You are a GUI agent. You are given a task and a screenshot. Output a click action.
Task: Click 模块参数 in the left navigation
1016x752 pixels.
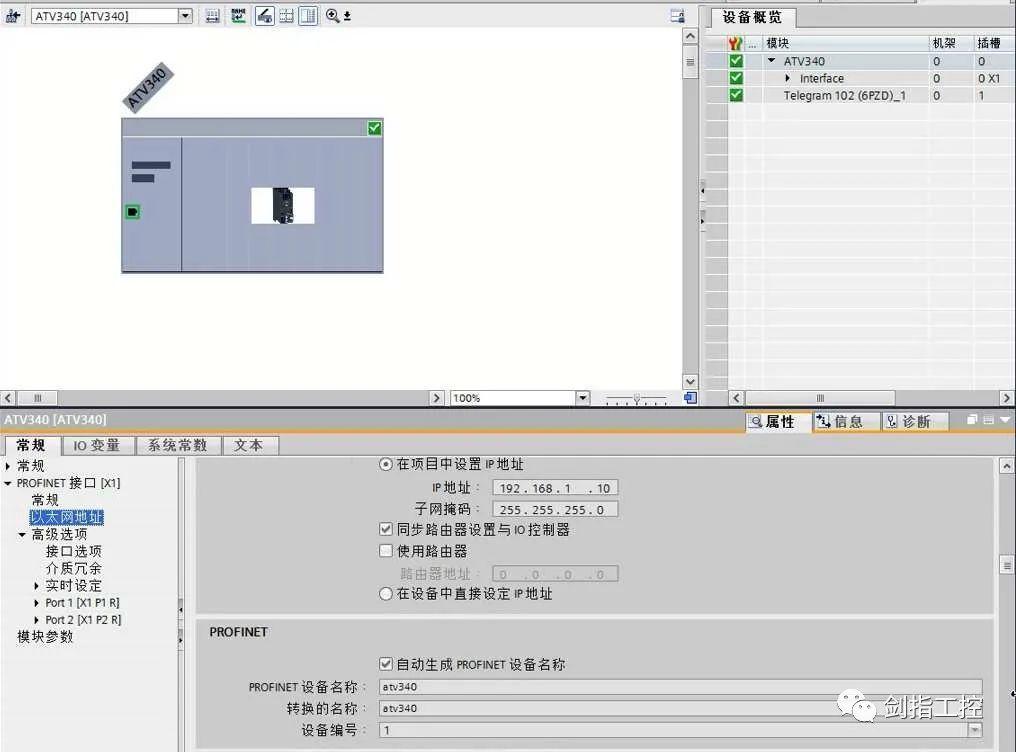(43, 636)
